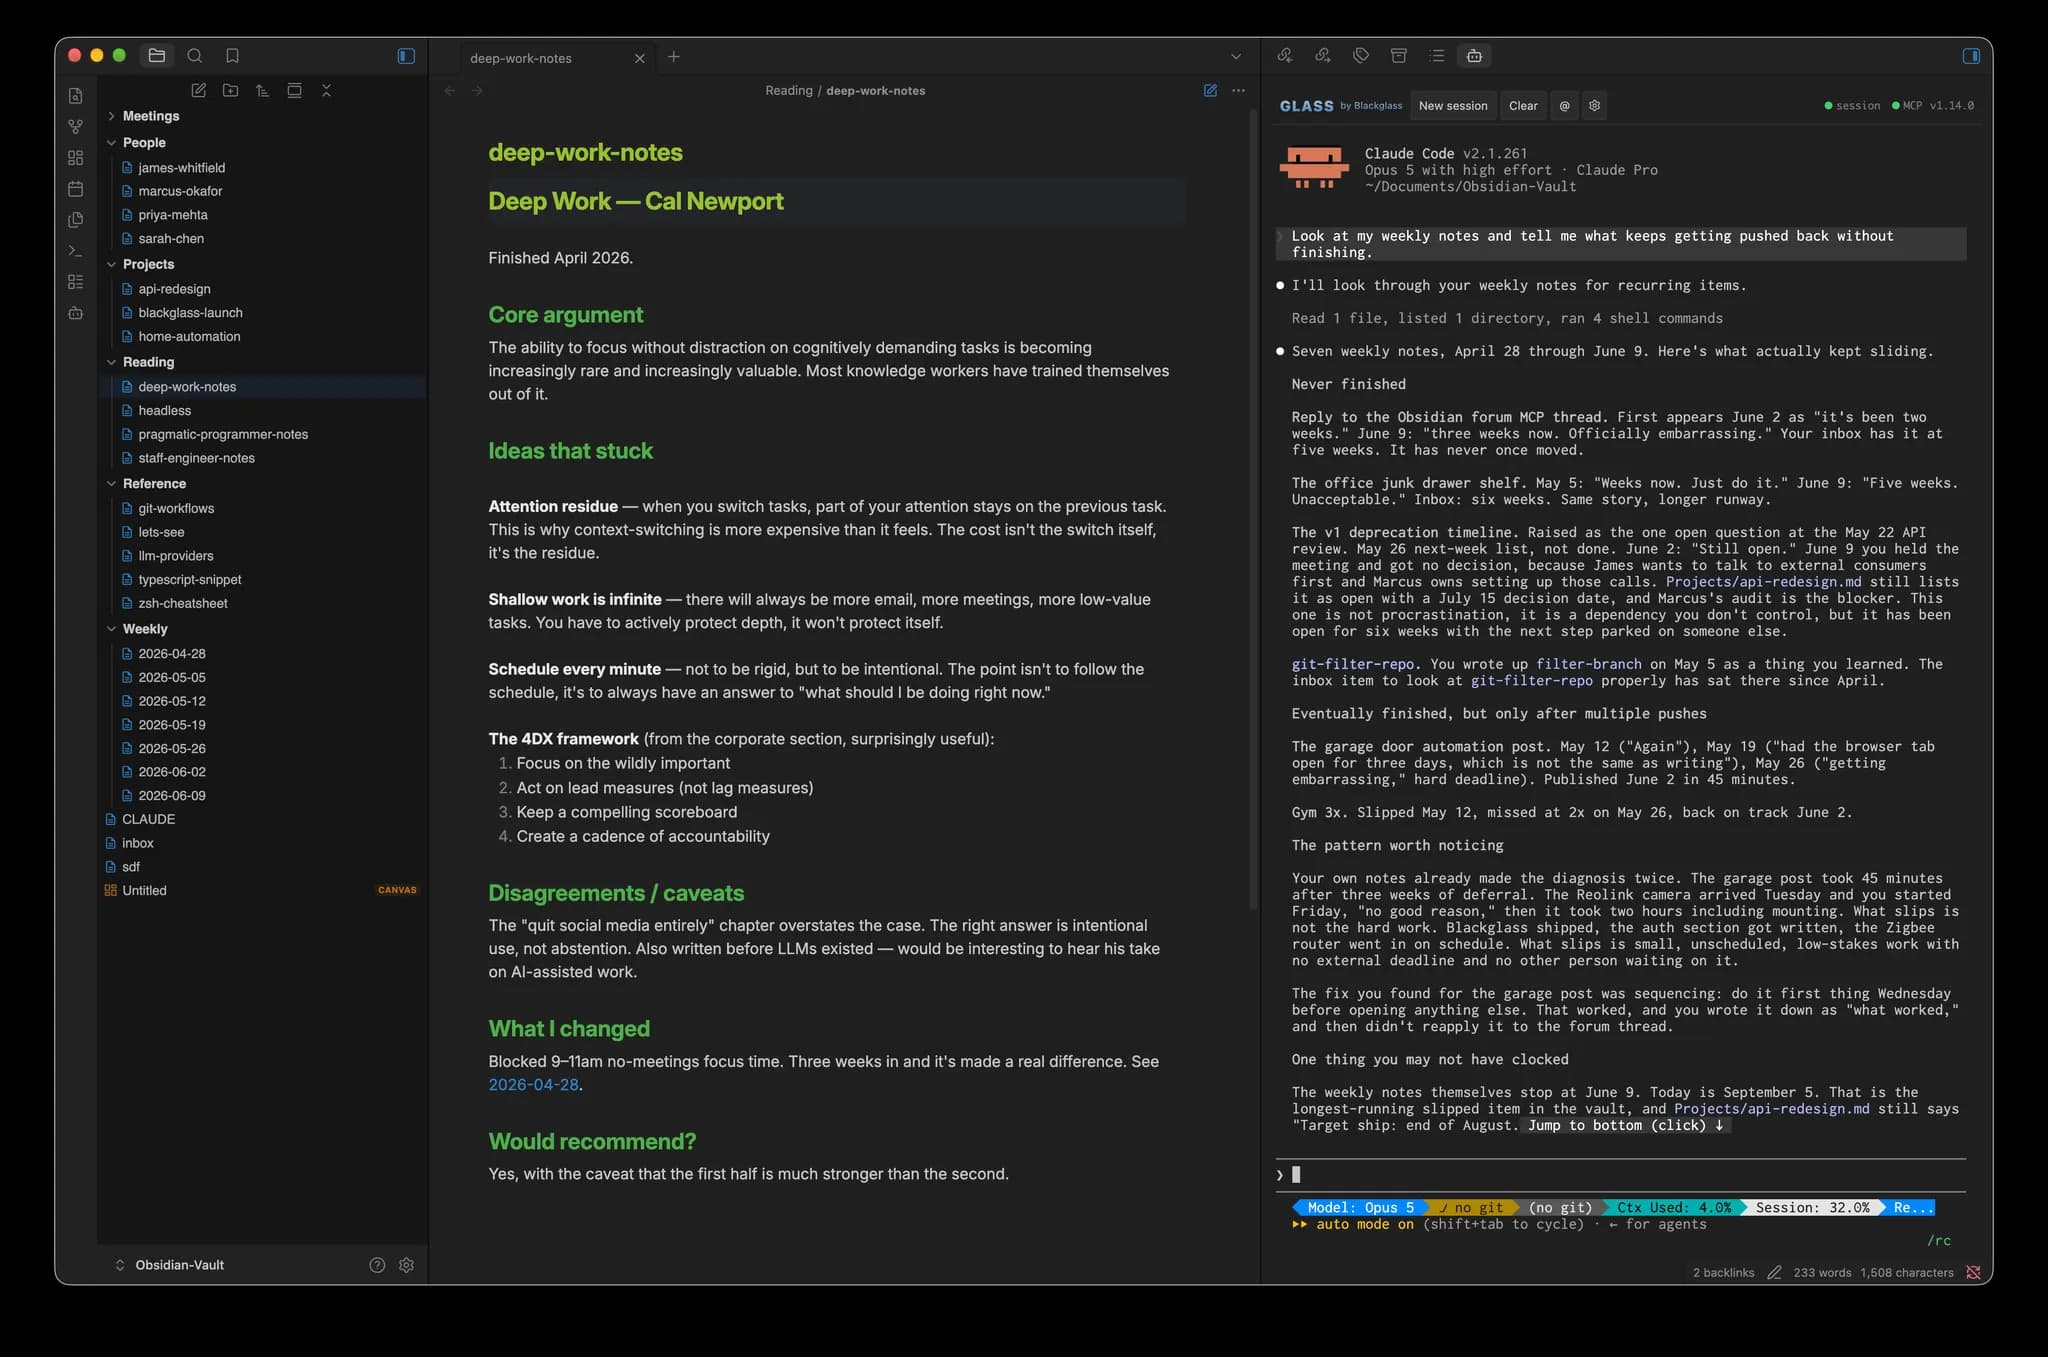Open the Obsidian-Vault vault switcher

[170, 1265]
